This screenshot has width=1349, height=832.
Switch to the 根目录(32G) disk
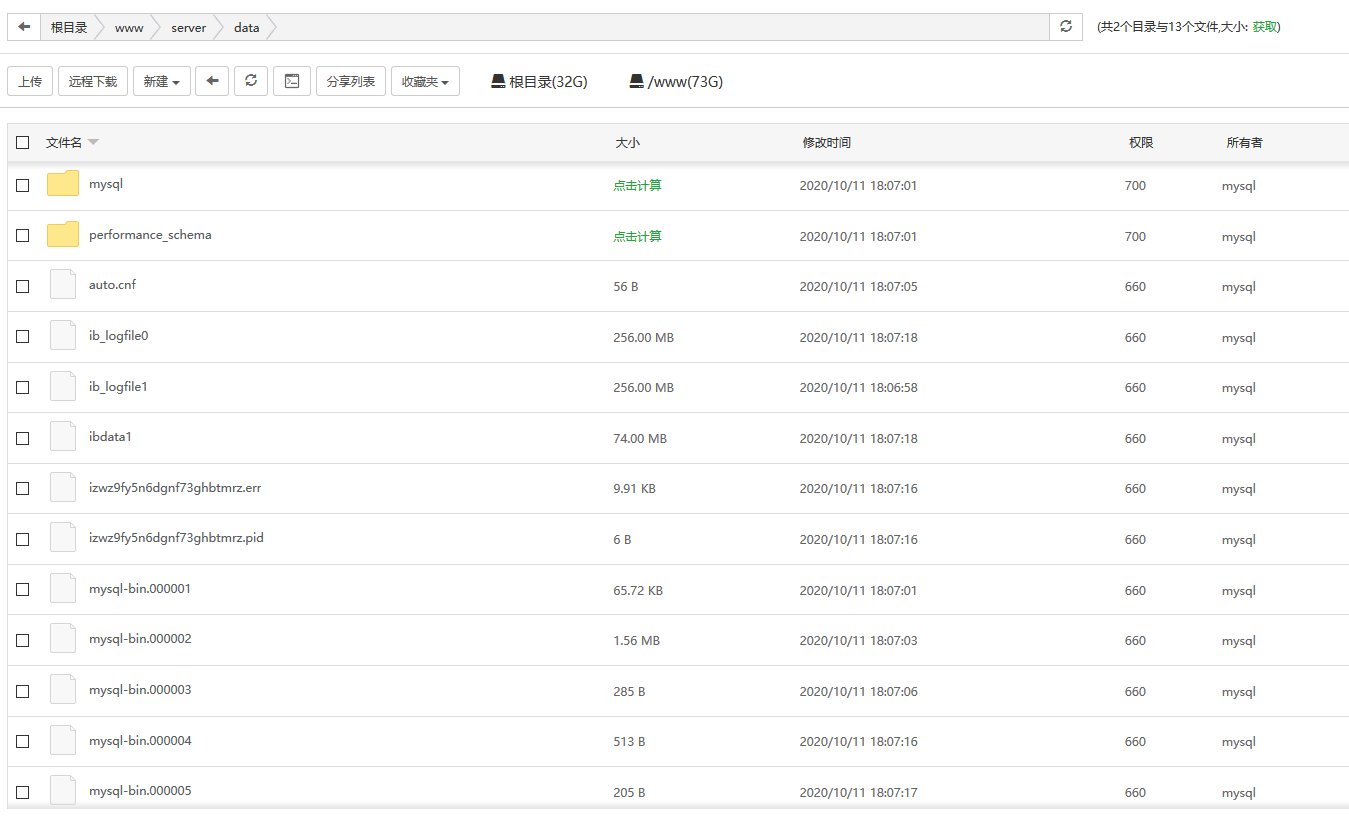[539, 82]
